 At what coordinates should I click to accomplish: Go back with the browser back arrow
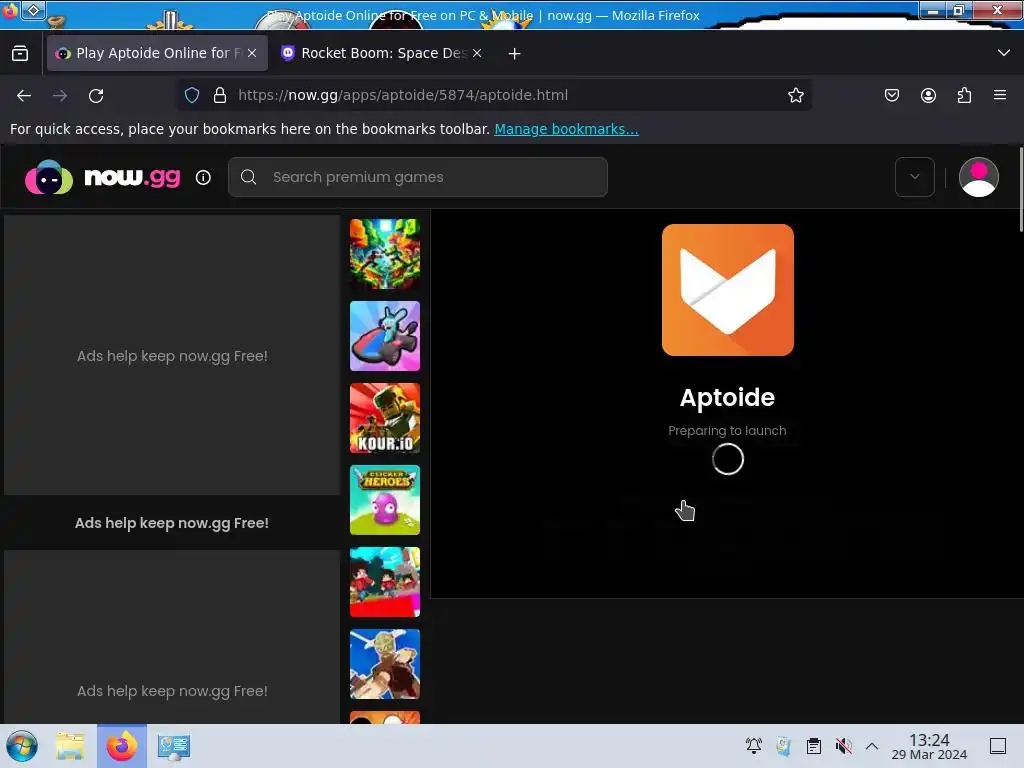tap(24, 96)
